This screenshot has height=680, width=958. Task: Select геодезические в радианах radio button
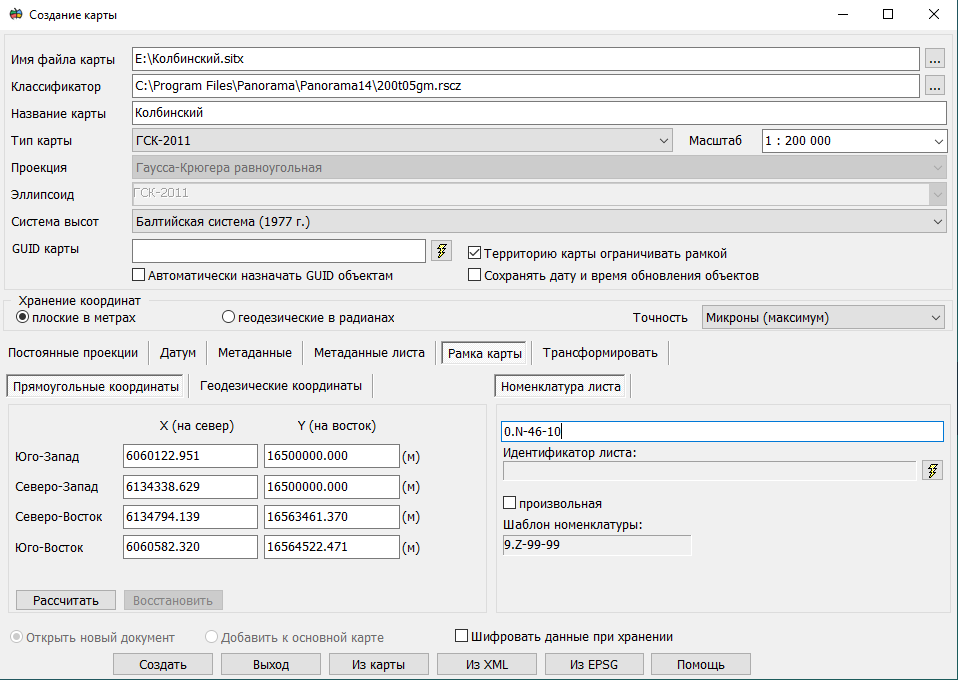click(x=228, y=317)
